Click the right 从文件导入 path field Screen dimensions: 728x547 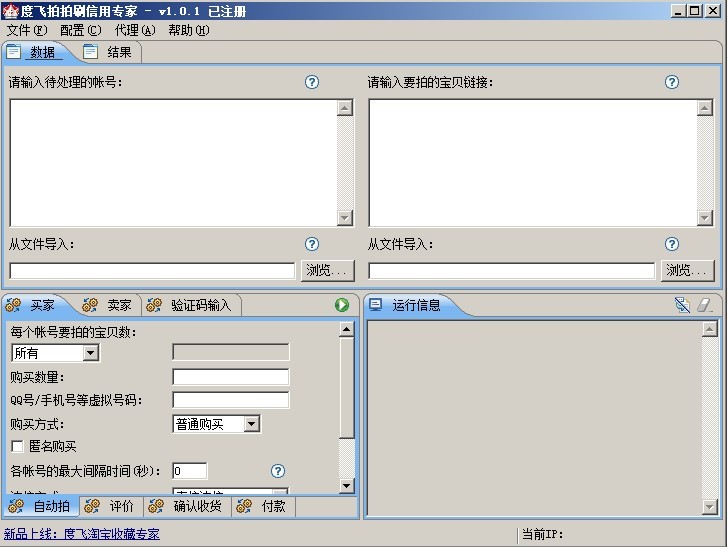(x=512, y=271)
